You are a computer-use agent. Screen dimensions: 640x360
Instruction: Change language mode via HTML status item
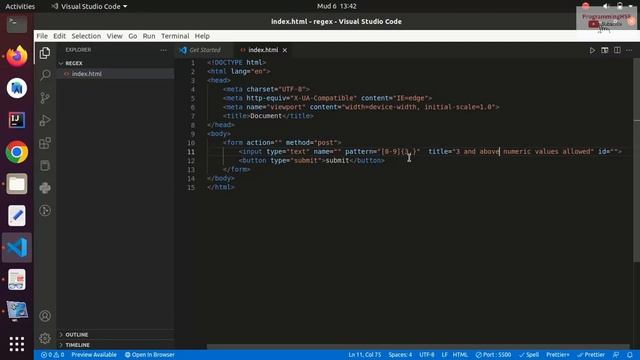pos(460,355)
